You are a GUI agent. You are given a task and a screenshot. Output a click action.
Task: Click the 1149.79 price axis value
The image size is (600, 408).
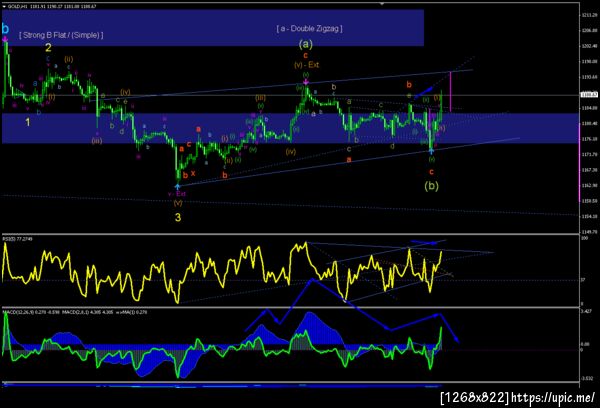[x=590, y=232]
